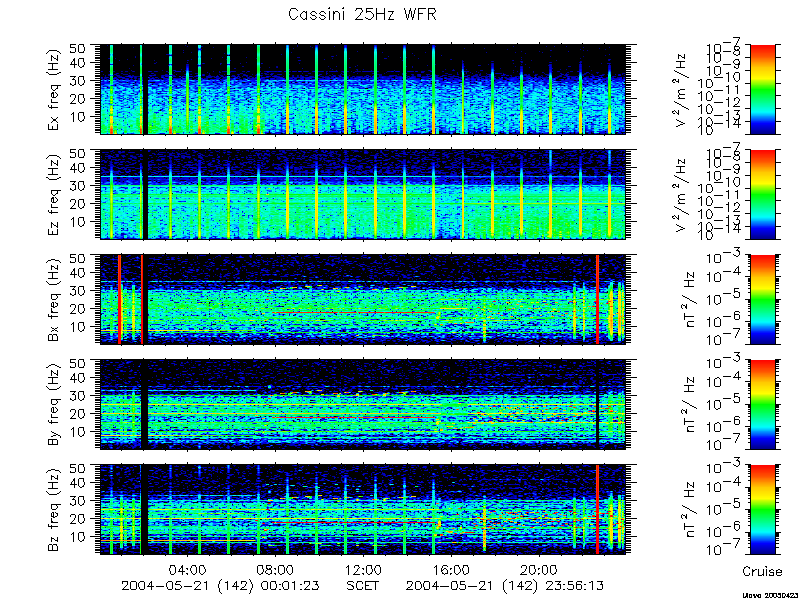Click the 'Cruise' label below the color bars

point(762,571)
